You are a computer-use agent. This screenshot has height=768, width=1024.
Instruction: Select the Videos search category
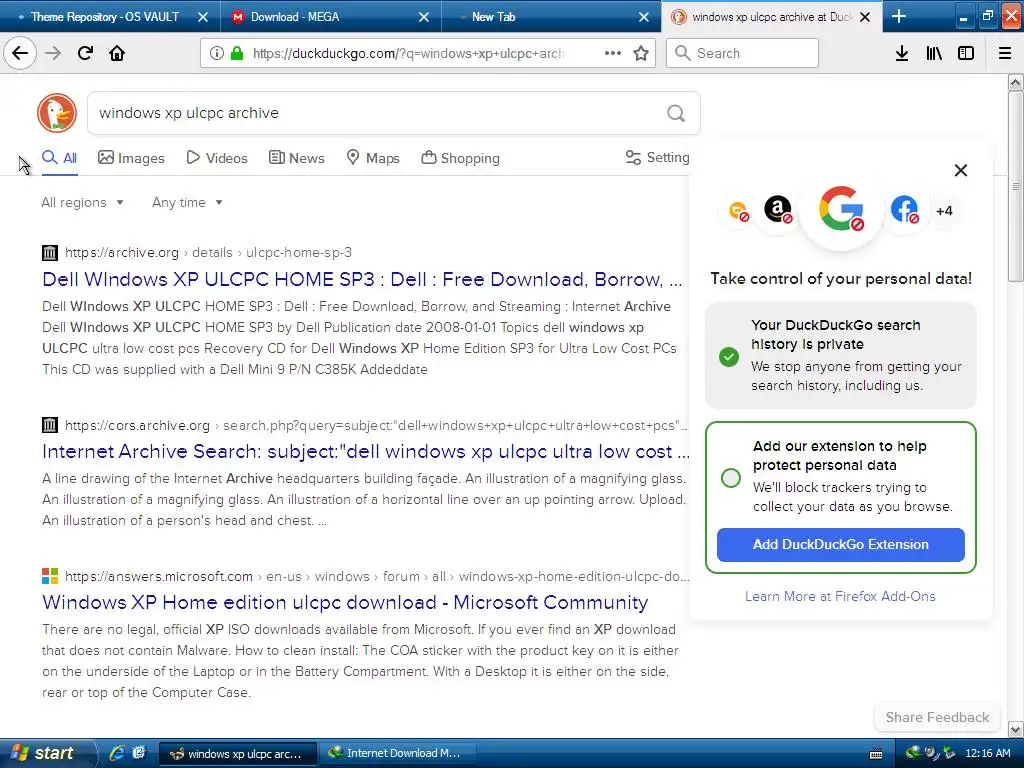click(x=217, y=158)
